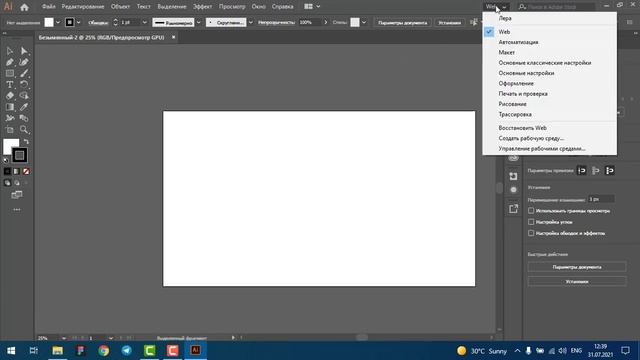Image resolution: width=640 pixels, height=360 pixels.
Task: Open graphic style dropdown
Action: pos(364,22)
